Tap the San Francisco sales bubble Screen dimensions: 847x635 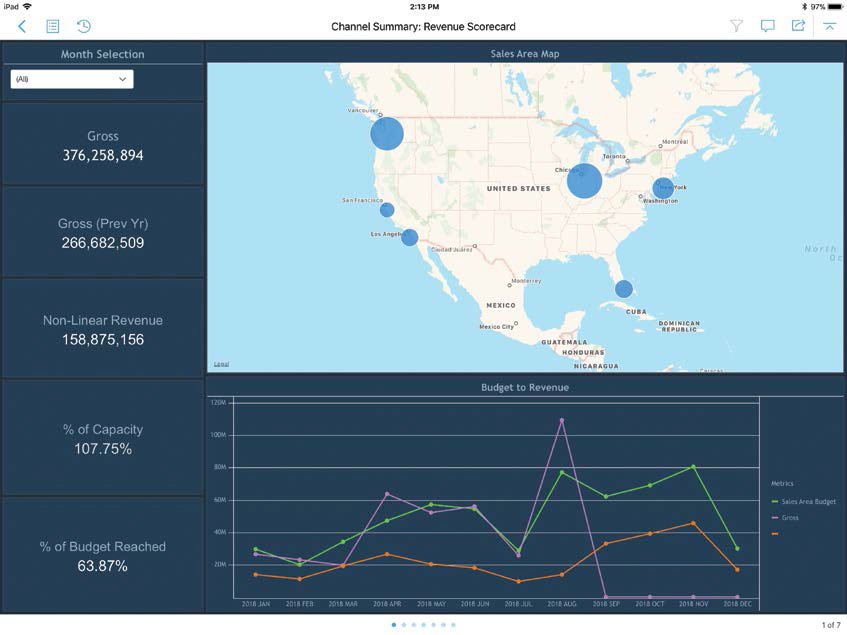pos(387,210)
